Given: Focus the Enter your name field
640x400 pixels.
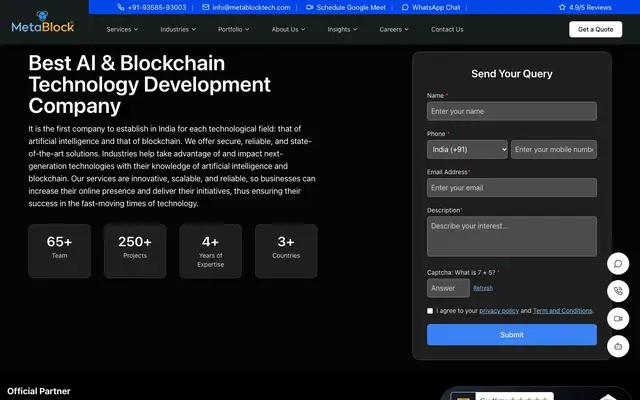Looking at the screenshot, I should (512, 111).
